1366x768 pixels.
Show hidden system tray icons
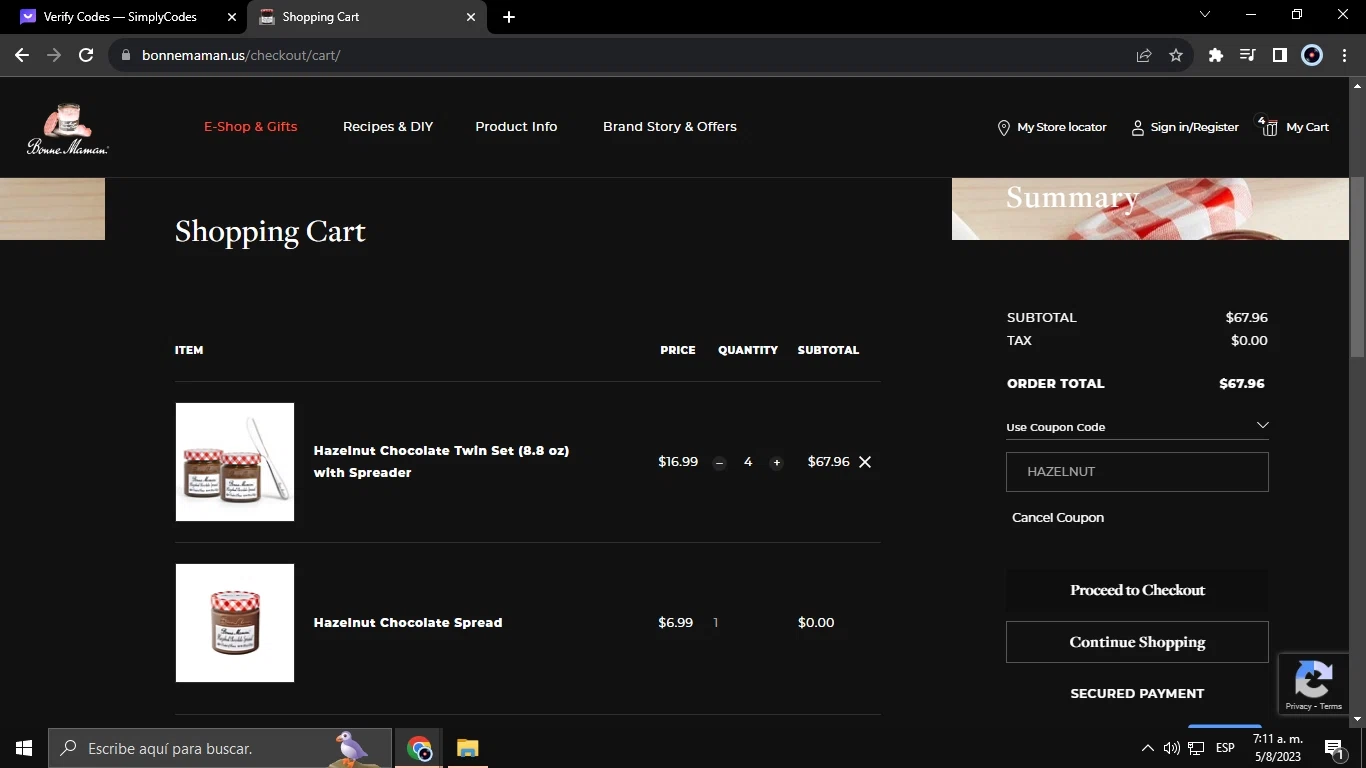(1147, 748)
